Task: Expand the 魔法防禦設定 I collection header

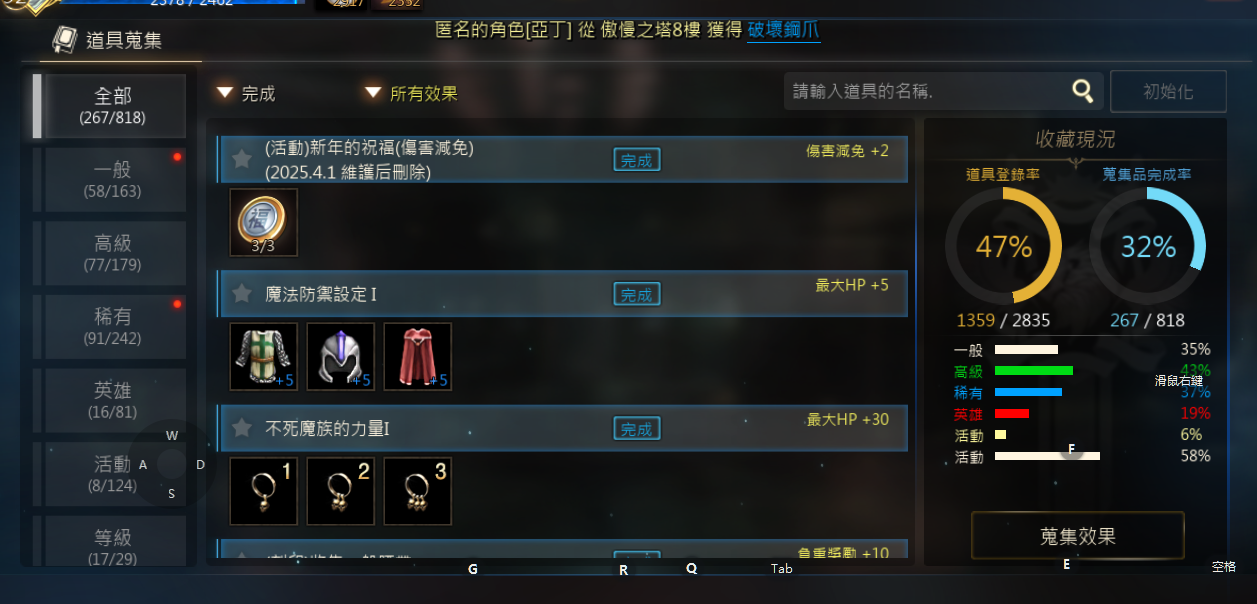Action: 562,294
